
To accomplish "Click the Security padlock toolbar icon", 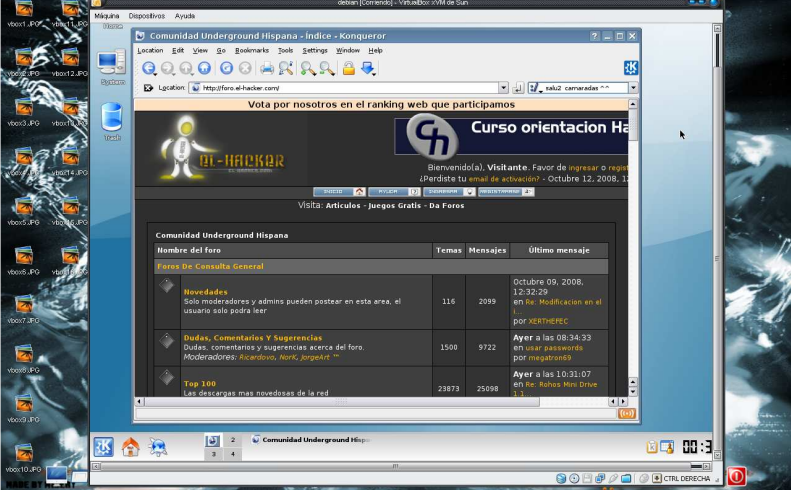I will [348, 68].
